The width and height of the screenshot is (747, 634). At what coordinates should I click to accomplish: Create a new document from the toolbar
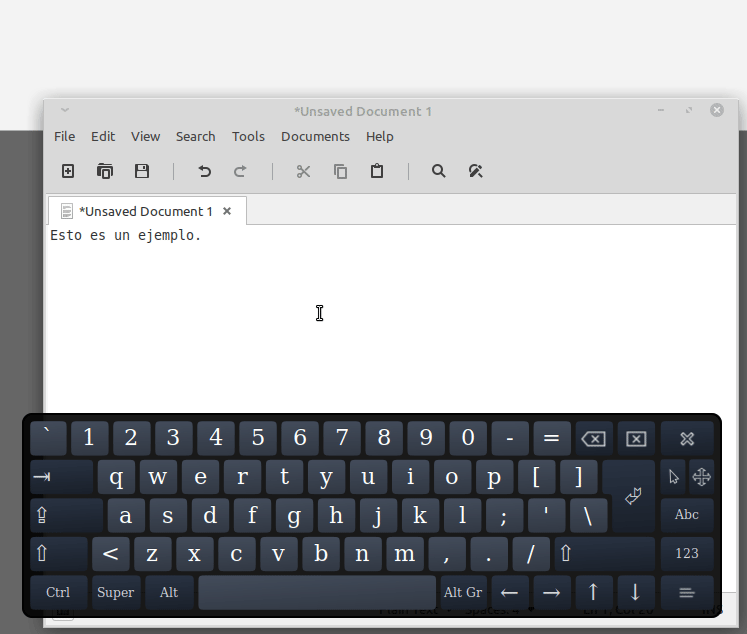pyautogui.click(x=68, y=171)
